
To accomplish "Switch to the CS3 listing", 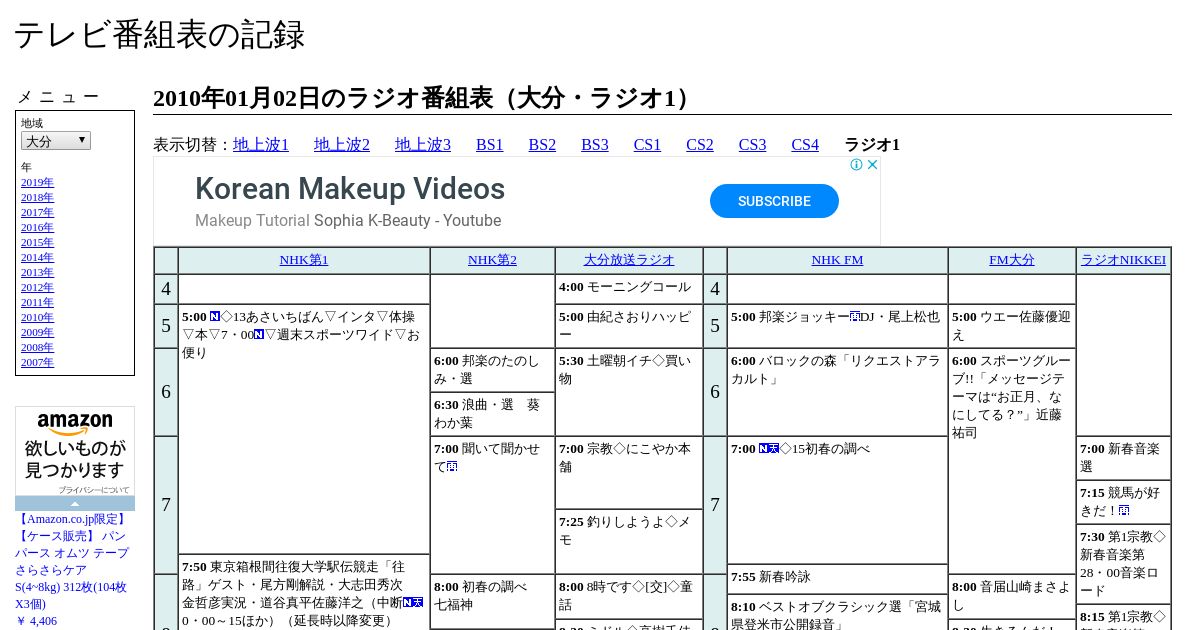I will click(752, 145).
